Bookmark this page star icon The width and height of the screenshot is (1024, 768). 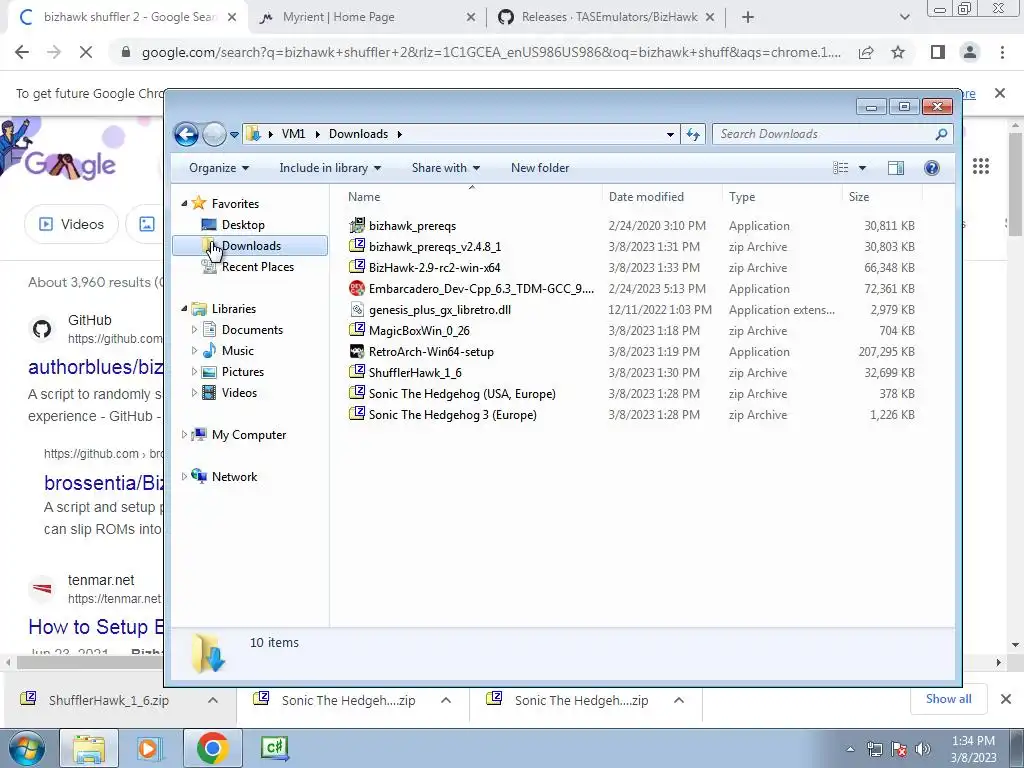(898, 52)
